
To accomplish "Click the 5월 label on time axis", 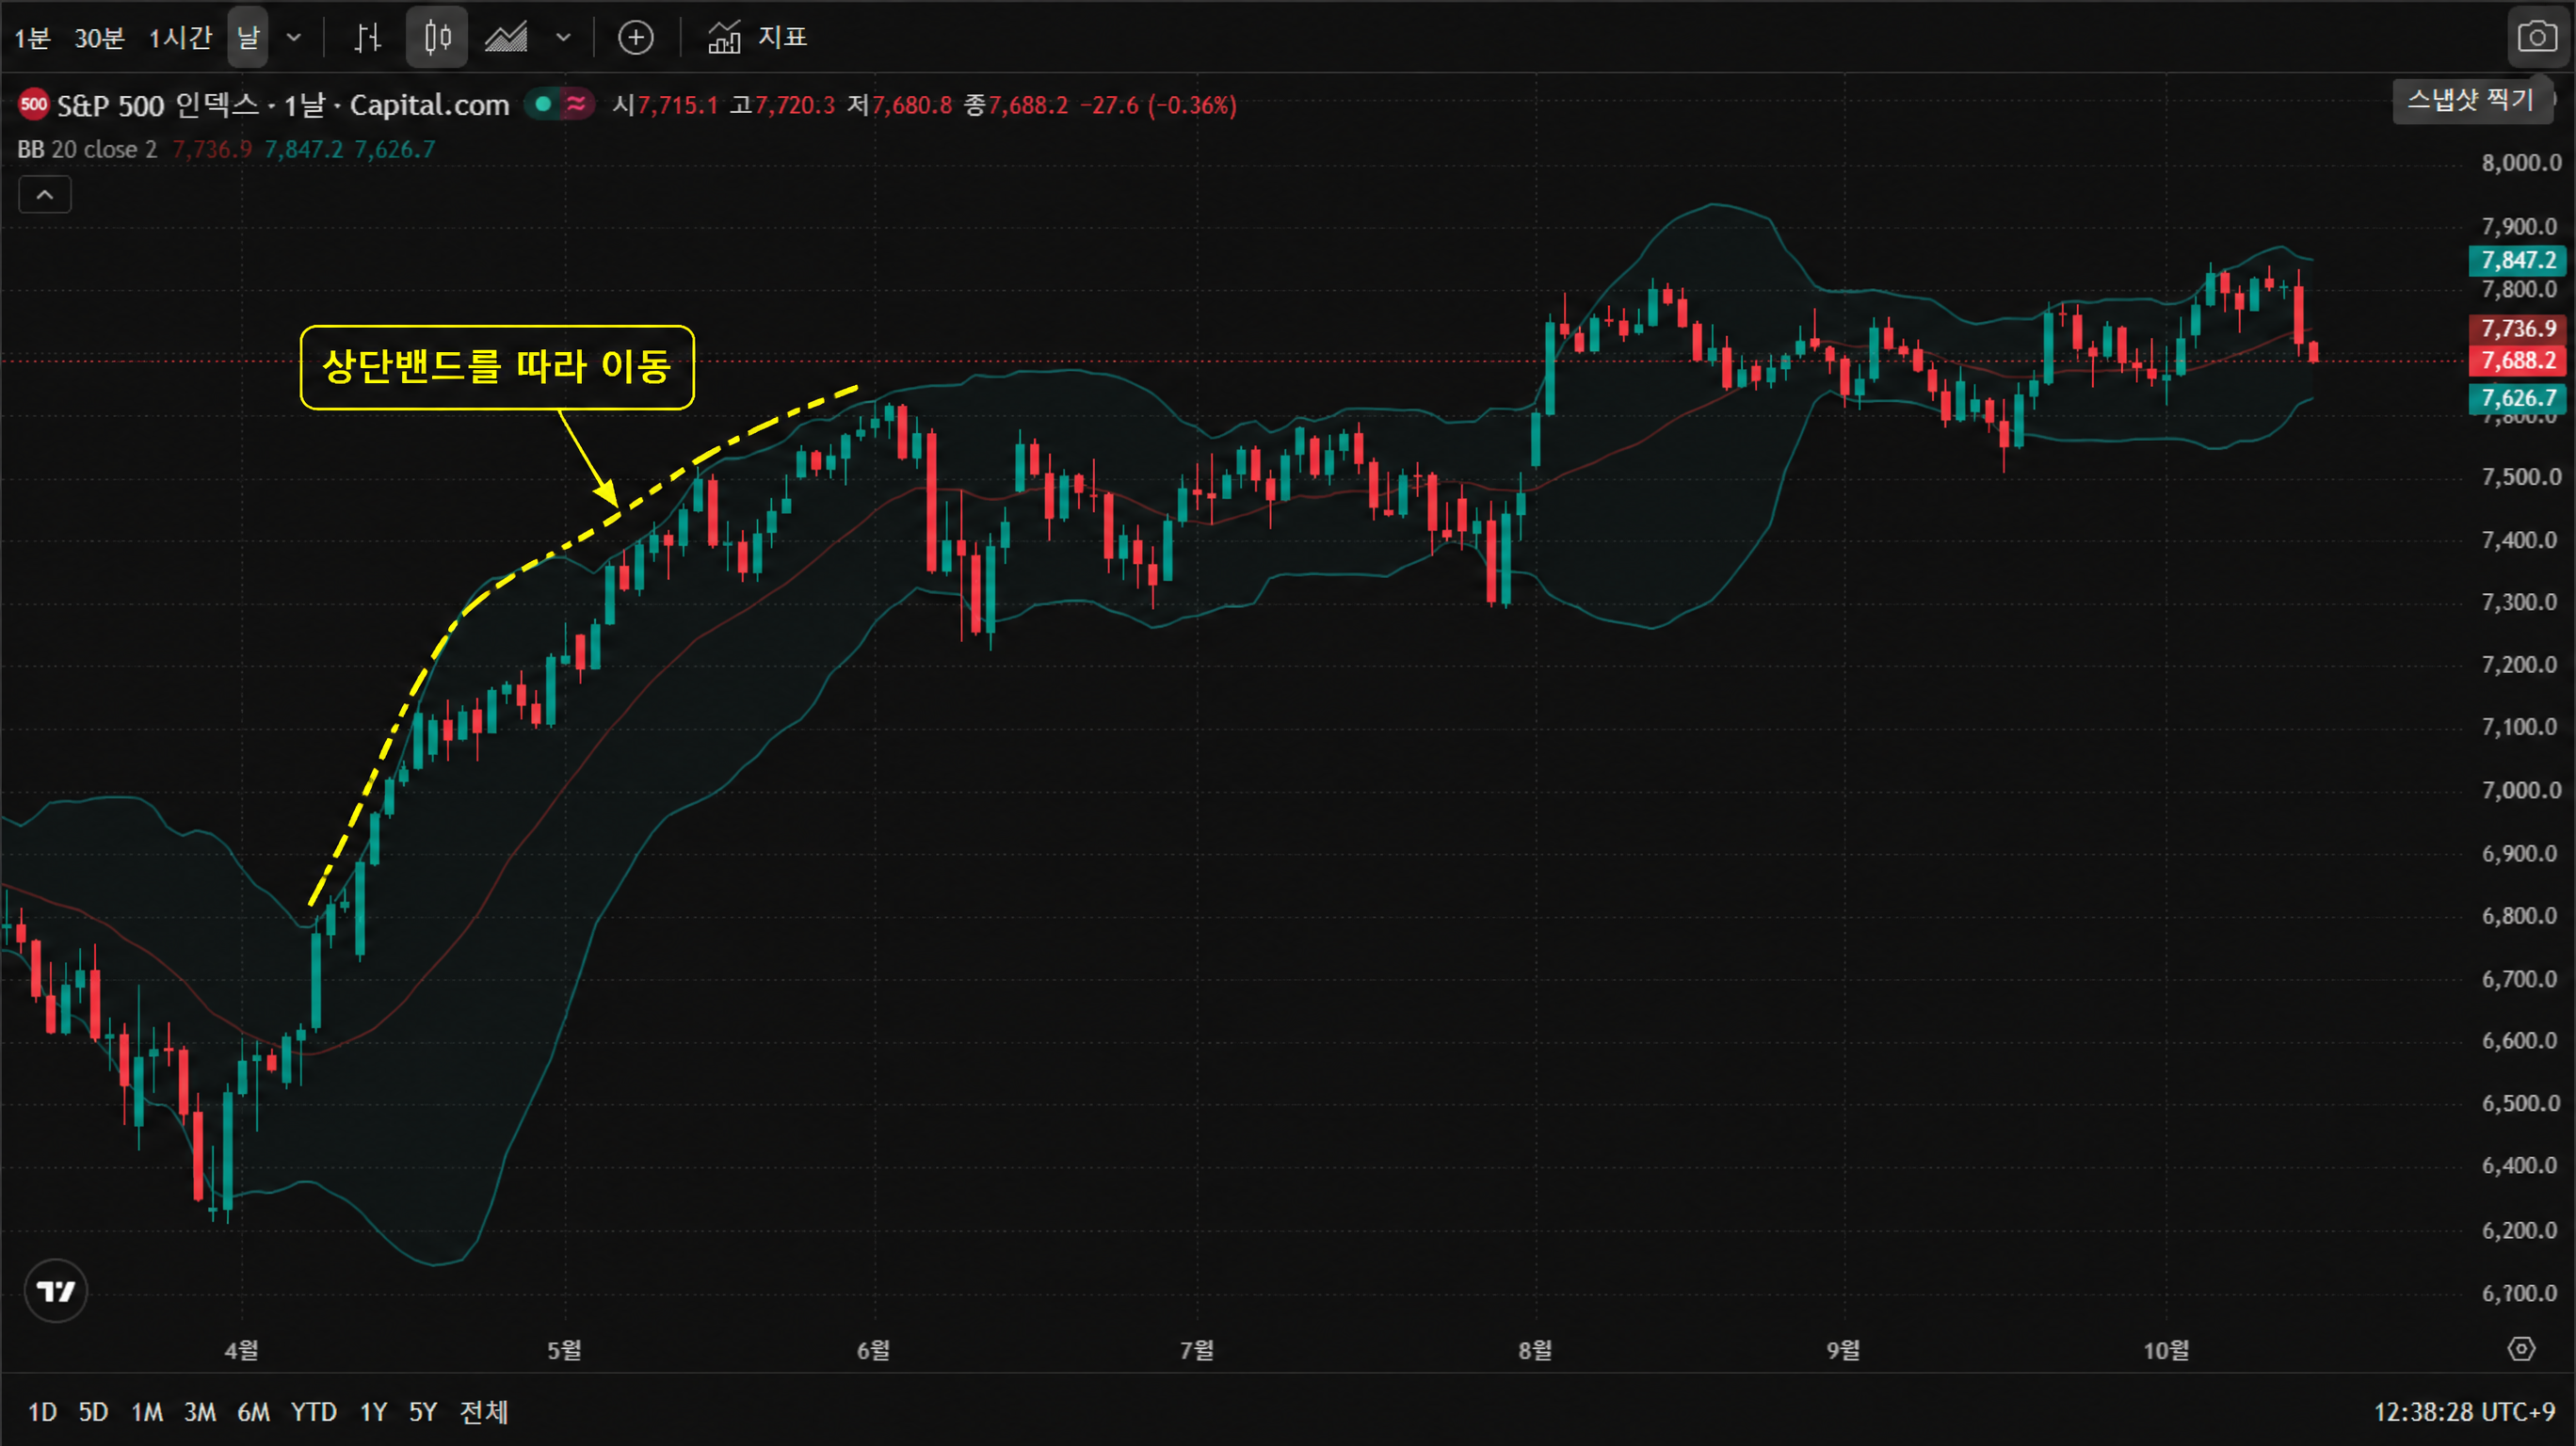I will point(564,1349).
